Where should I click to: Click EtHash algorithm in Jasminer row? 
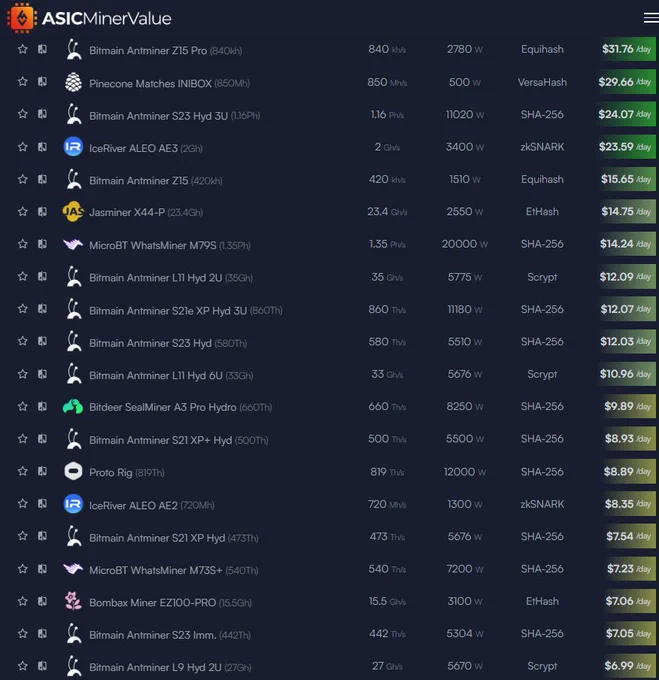542,212
